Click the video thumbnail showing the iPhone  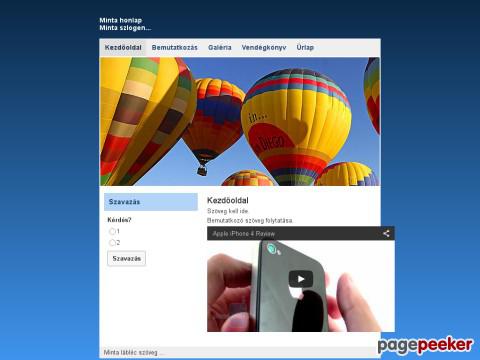point(301,286)
